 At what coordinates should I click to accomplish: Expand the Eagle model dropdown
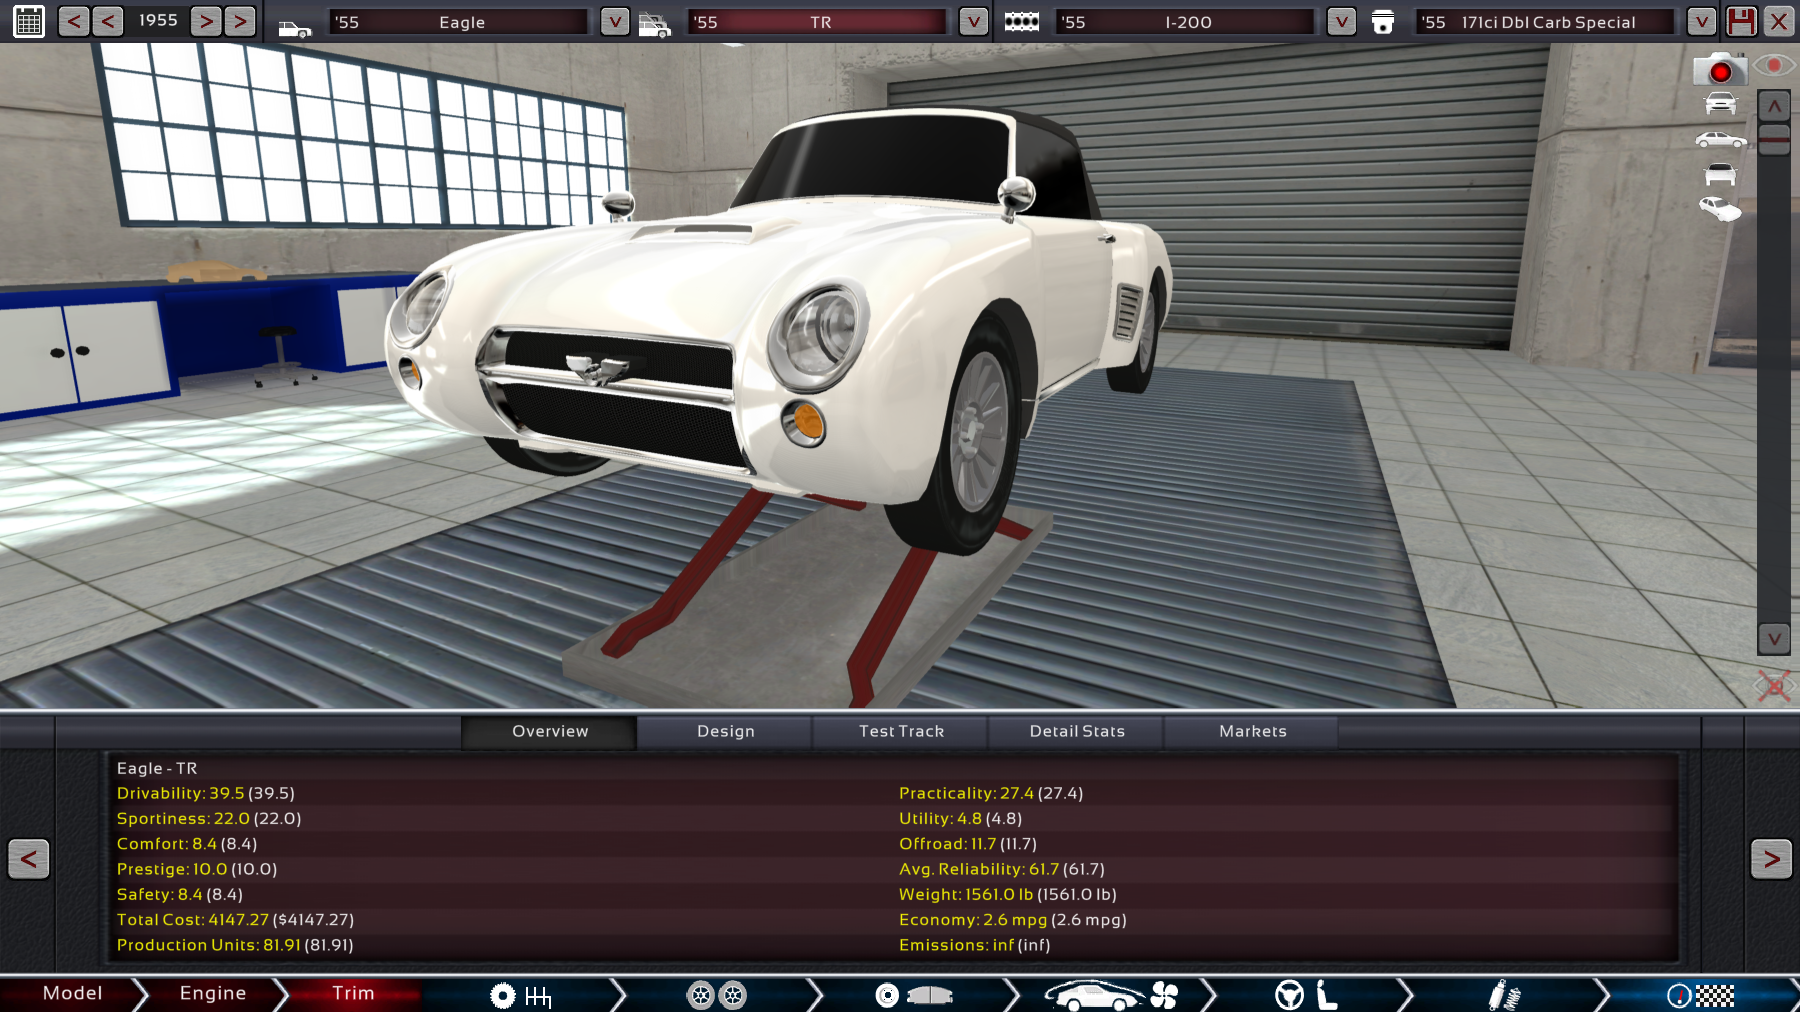point(614,21)
